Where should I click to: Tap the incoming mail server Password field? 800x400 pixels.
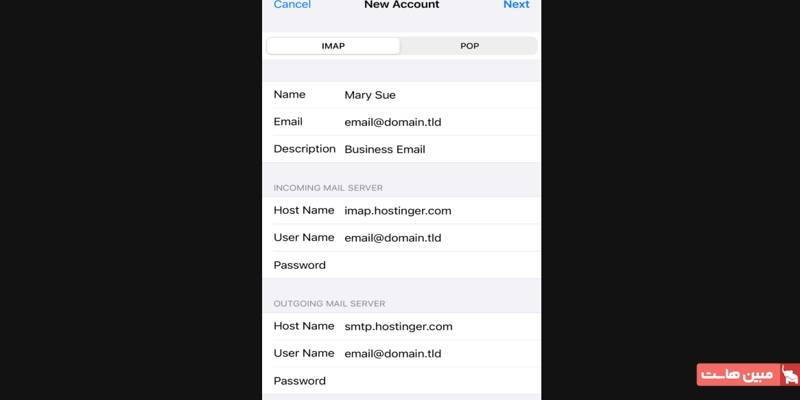pyautogui.click(x=402, y=265)
